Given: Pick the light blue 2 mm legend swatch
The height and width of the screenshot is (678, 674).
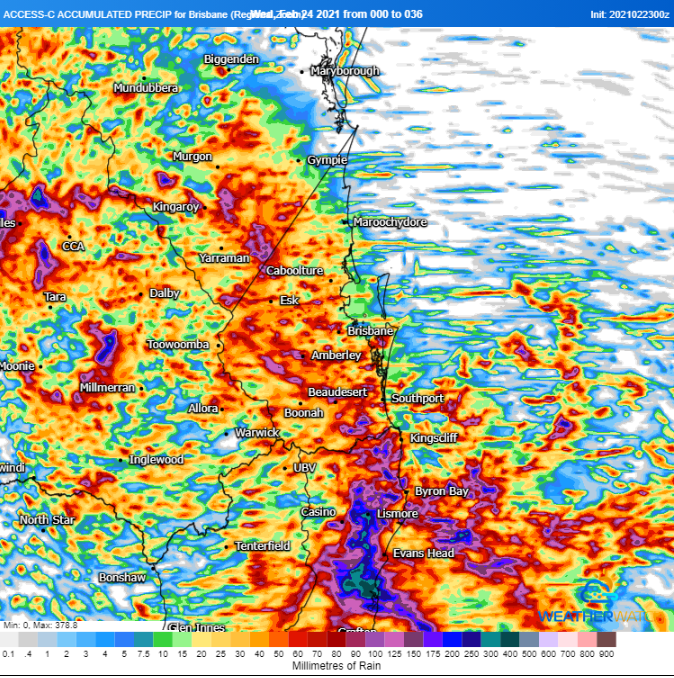Looking at the screenshot, I should [x=67, y=640].
